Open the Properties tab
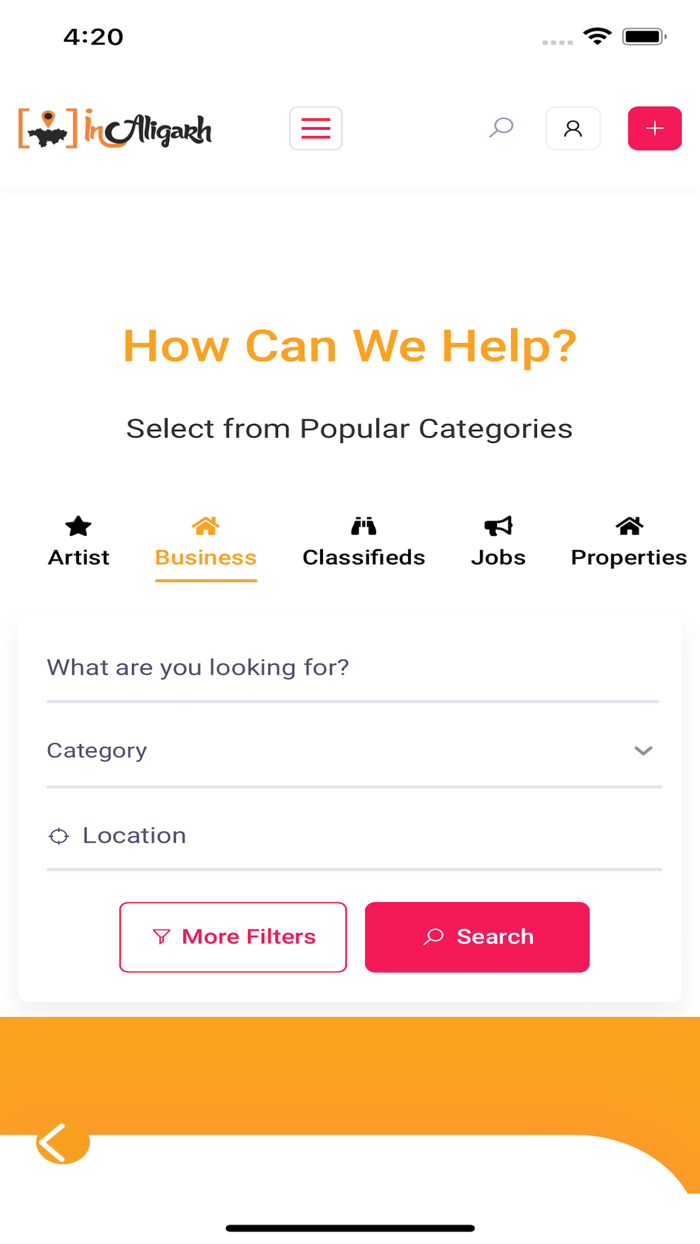Viewport: 700px width, 1244px height. pyautogui.click(x=628, y=542)
